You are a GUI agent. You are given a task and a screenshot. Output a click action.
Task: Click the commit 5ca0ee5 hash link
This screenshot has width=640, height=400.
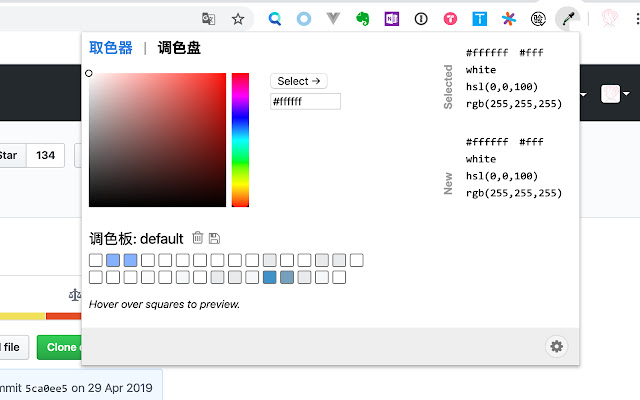pyautogui.click(x=46, y=388)
